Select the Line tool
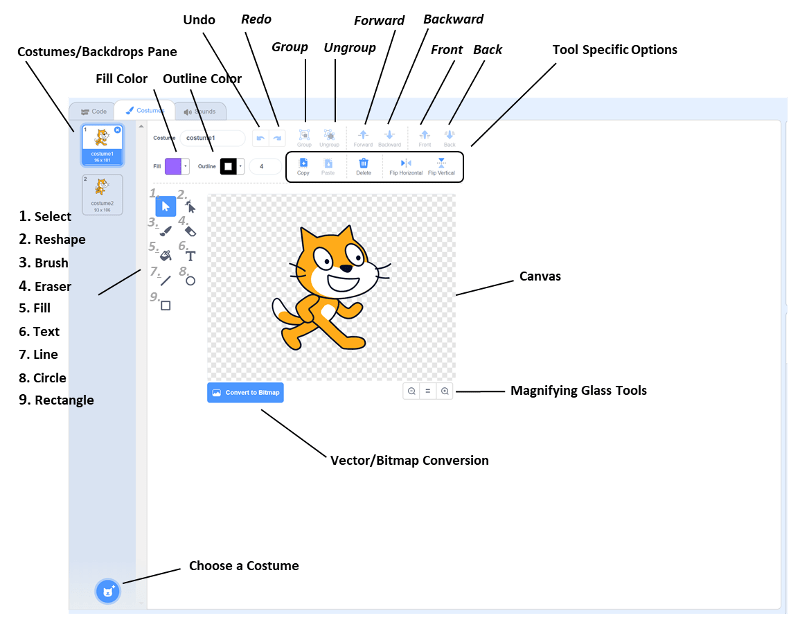Screen dimensions: 800x629 click(165, 281)
